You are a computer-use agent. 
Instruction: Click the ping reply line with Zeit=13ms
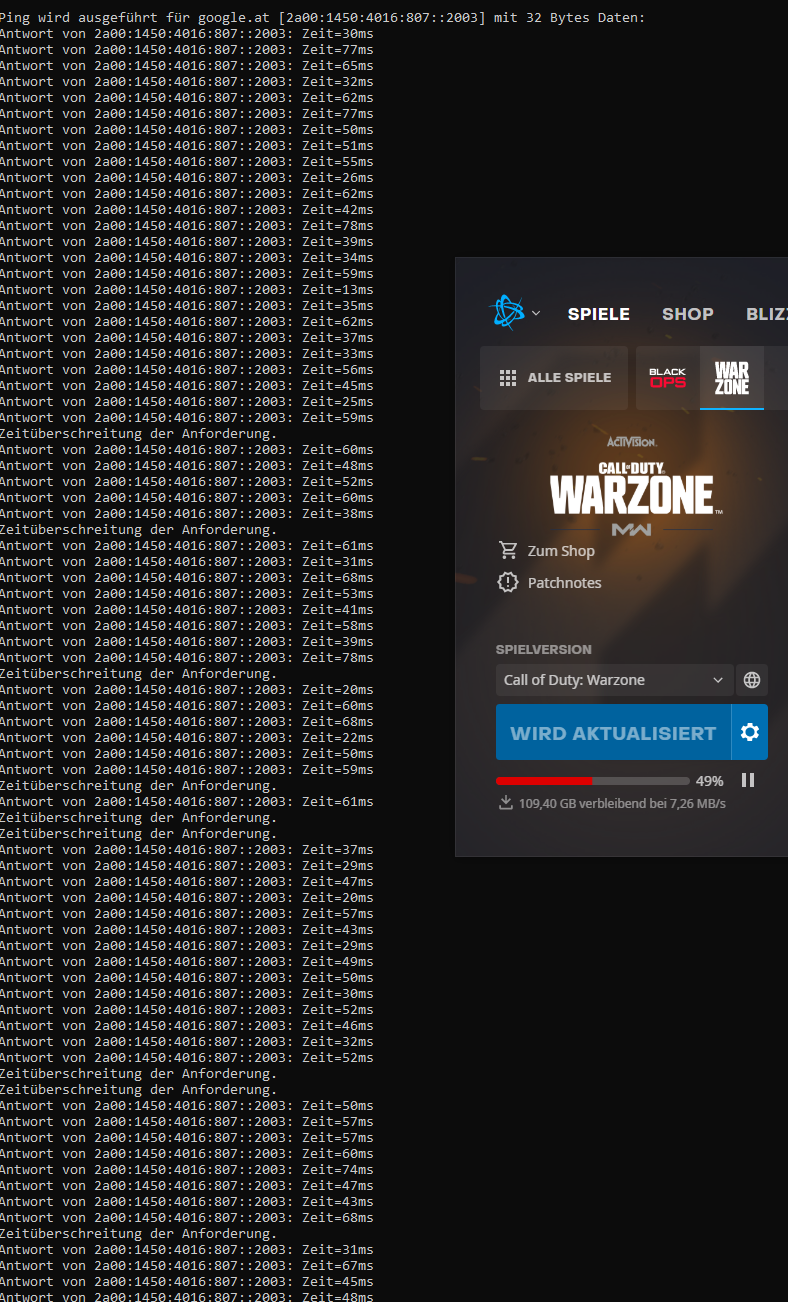tap(187, 289)
